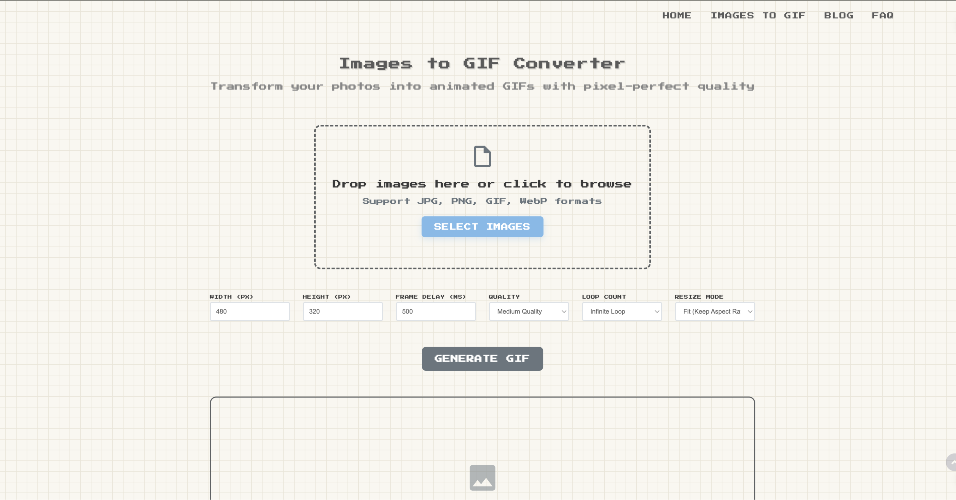
Task: Click the 'Frame Delay (ms)' label text
Action: [430, 297]
